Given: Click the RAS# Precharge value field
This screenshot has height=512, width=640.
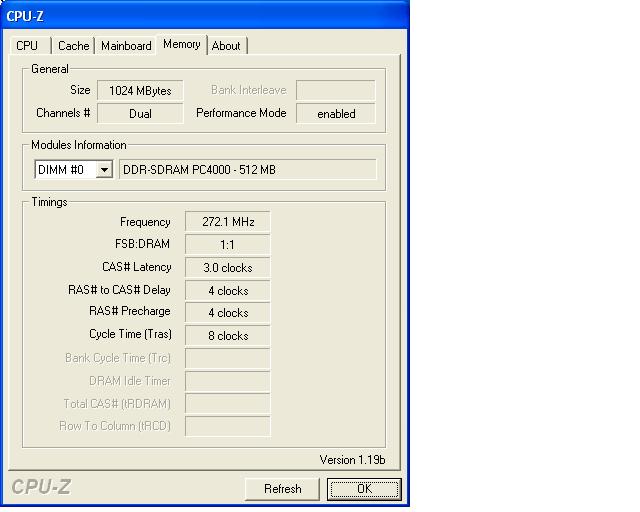Looking at the screenshot, I should 228,313.
